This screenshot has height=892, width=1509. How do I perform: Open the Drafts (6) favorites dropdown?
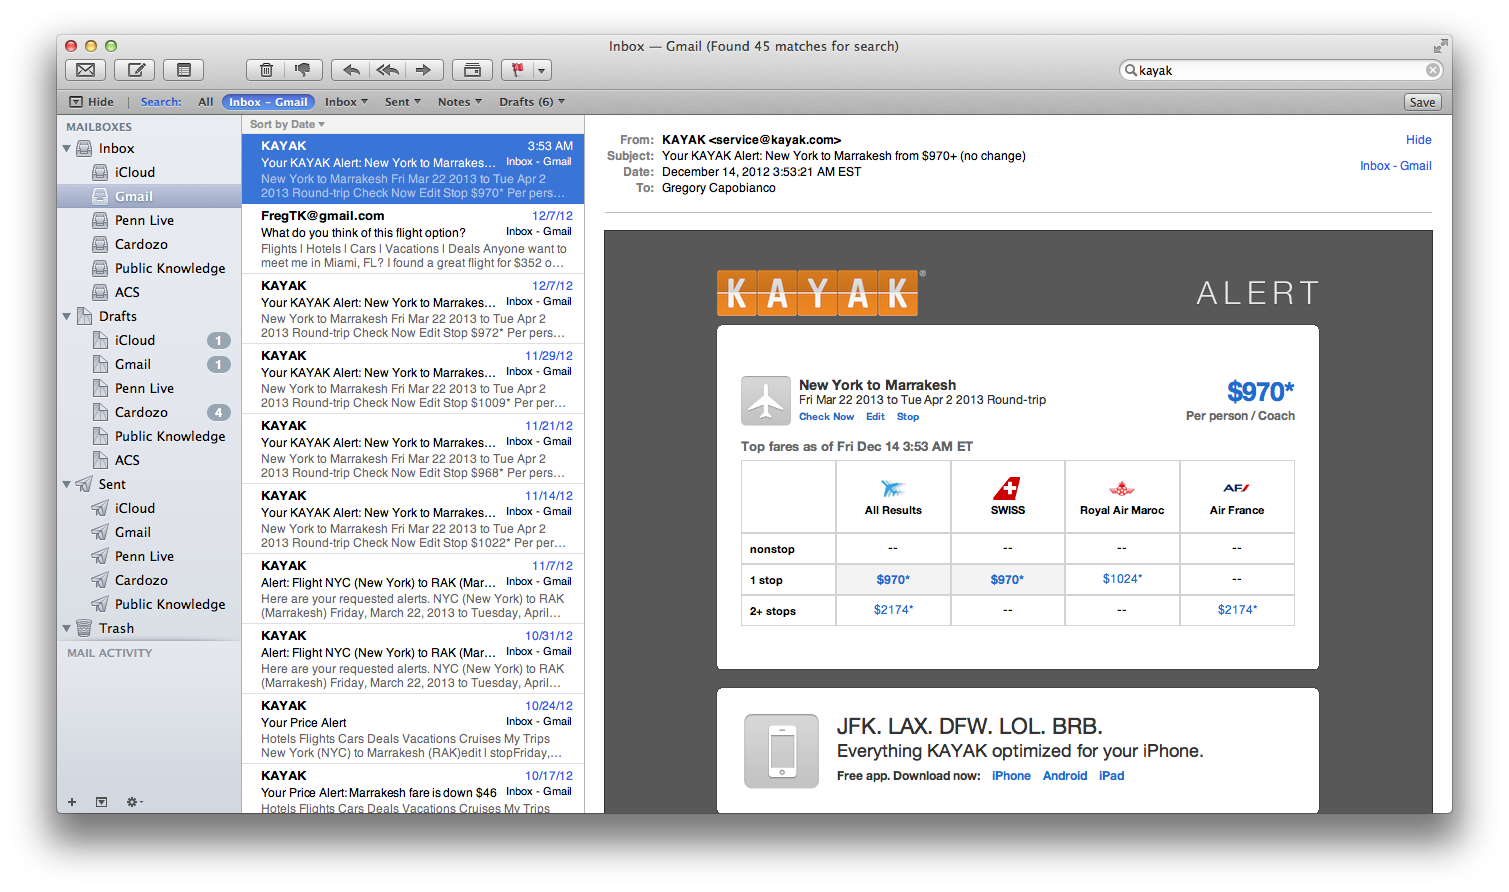tap(532, 102)
